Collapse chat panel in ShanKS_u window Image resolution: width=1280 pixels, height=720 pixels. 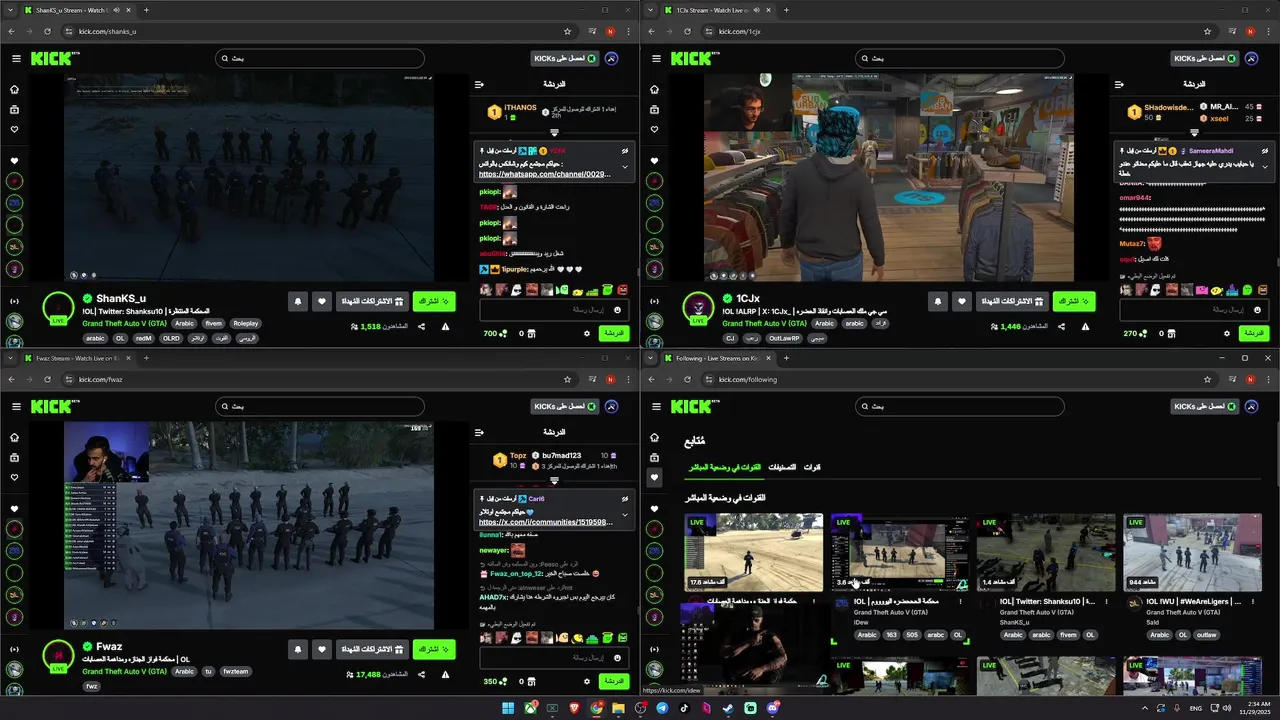pos(479,85)
